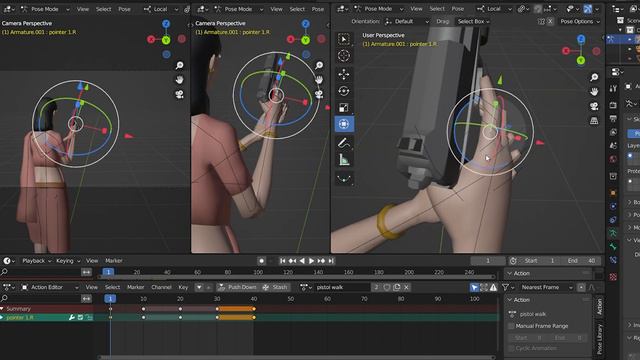Image resolution: width=640 pixels, height=360 pixels.
Task: Create new action copy icon beside pistol walk
Action: pos(396,287)
